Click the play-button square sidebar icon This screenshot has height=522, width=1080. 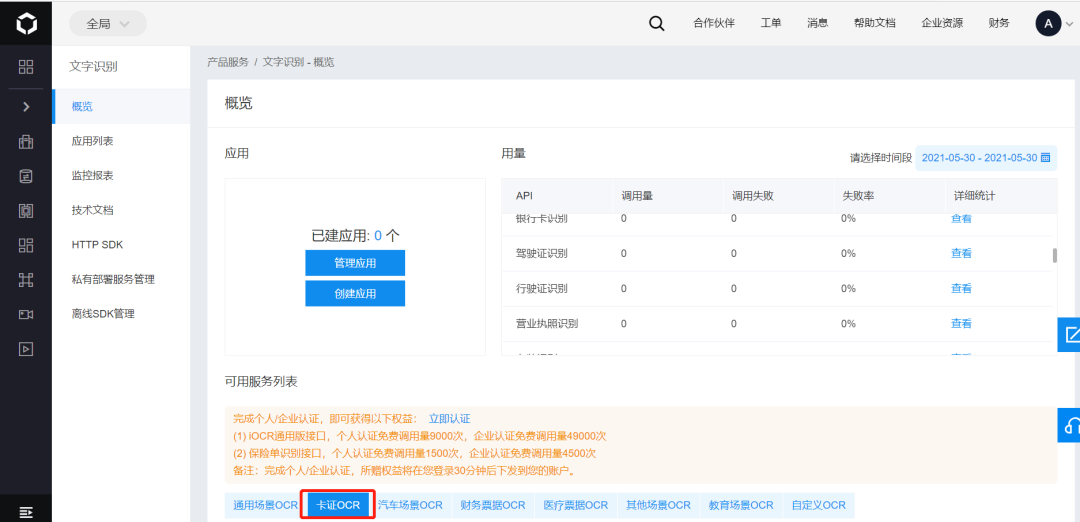(x=25, y=348)
